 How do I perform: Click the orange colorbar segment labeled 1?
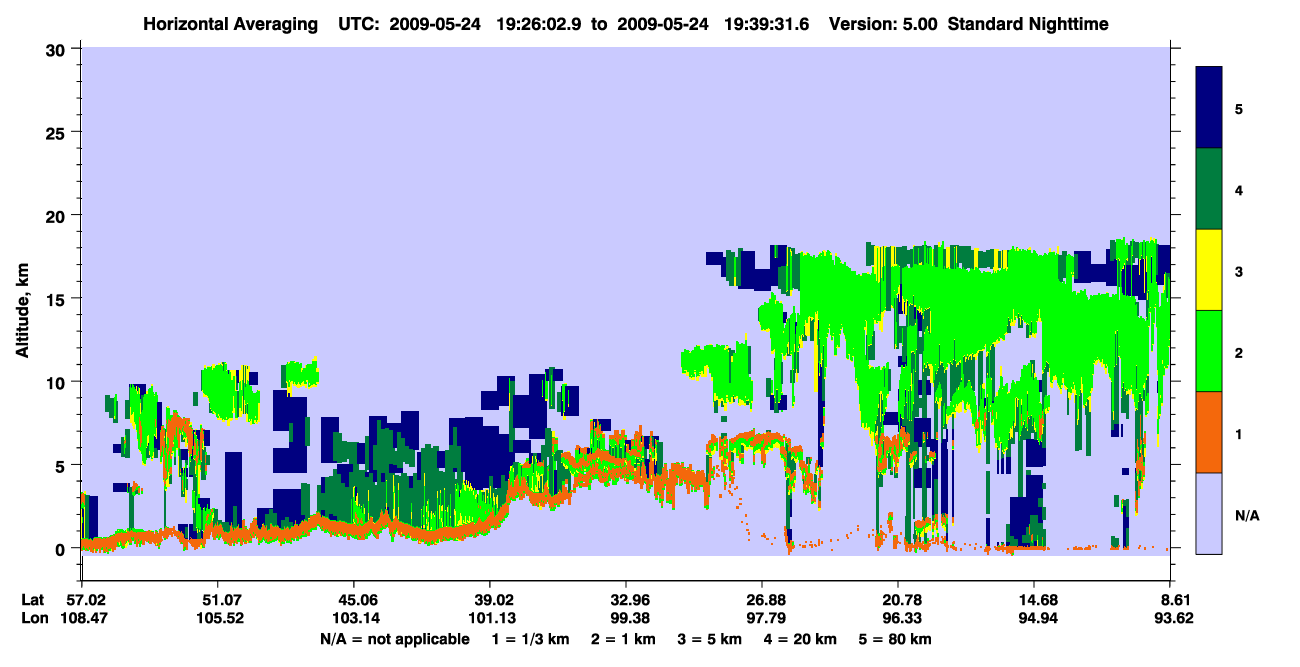(1209, 432)
